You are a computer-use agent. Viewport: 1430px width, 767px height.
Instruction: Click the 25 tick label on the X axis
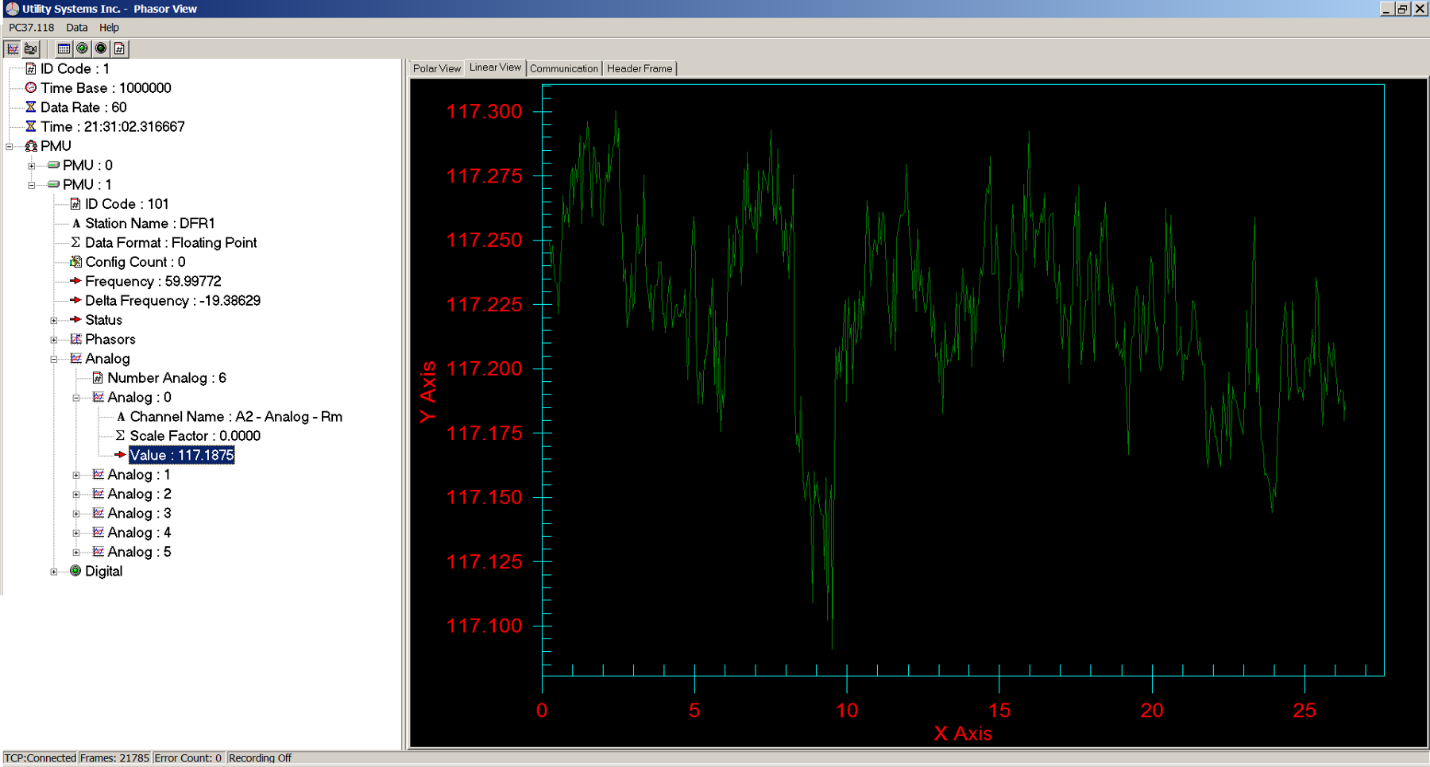point(1305,710)
